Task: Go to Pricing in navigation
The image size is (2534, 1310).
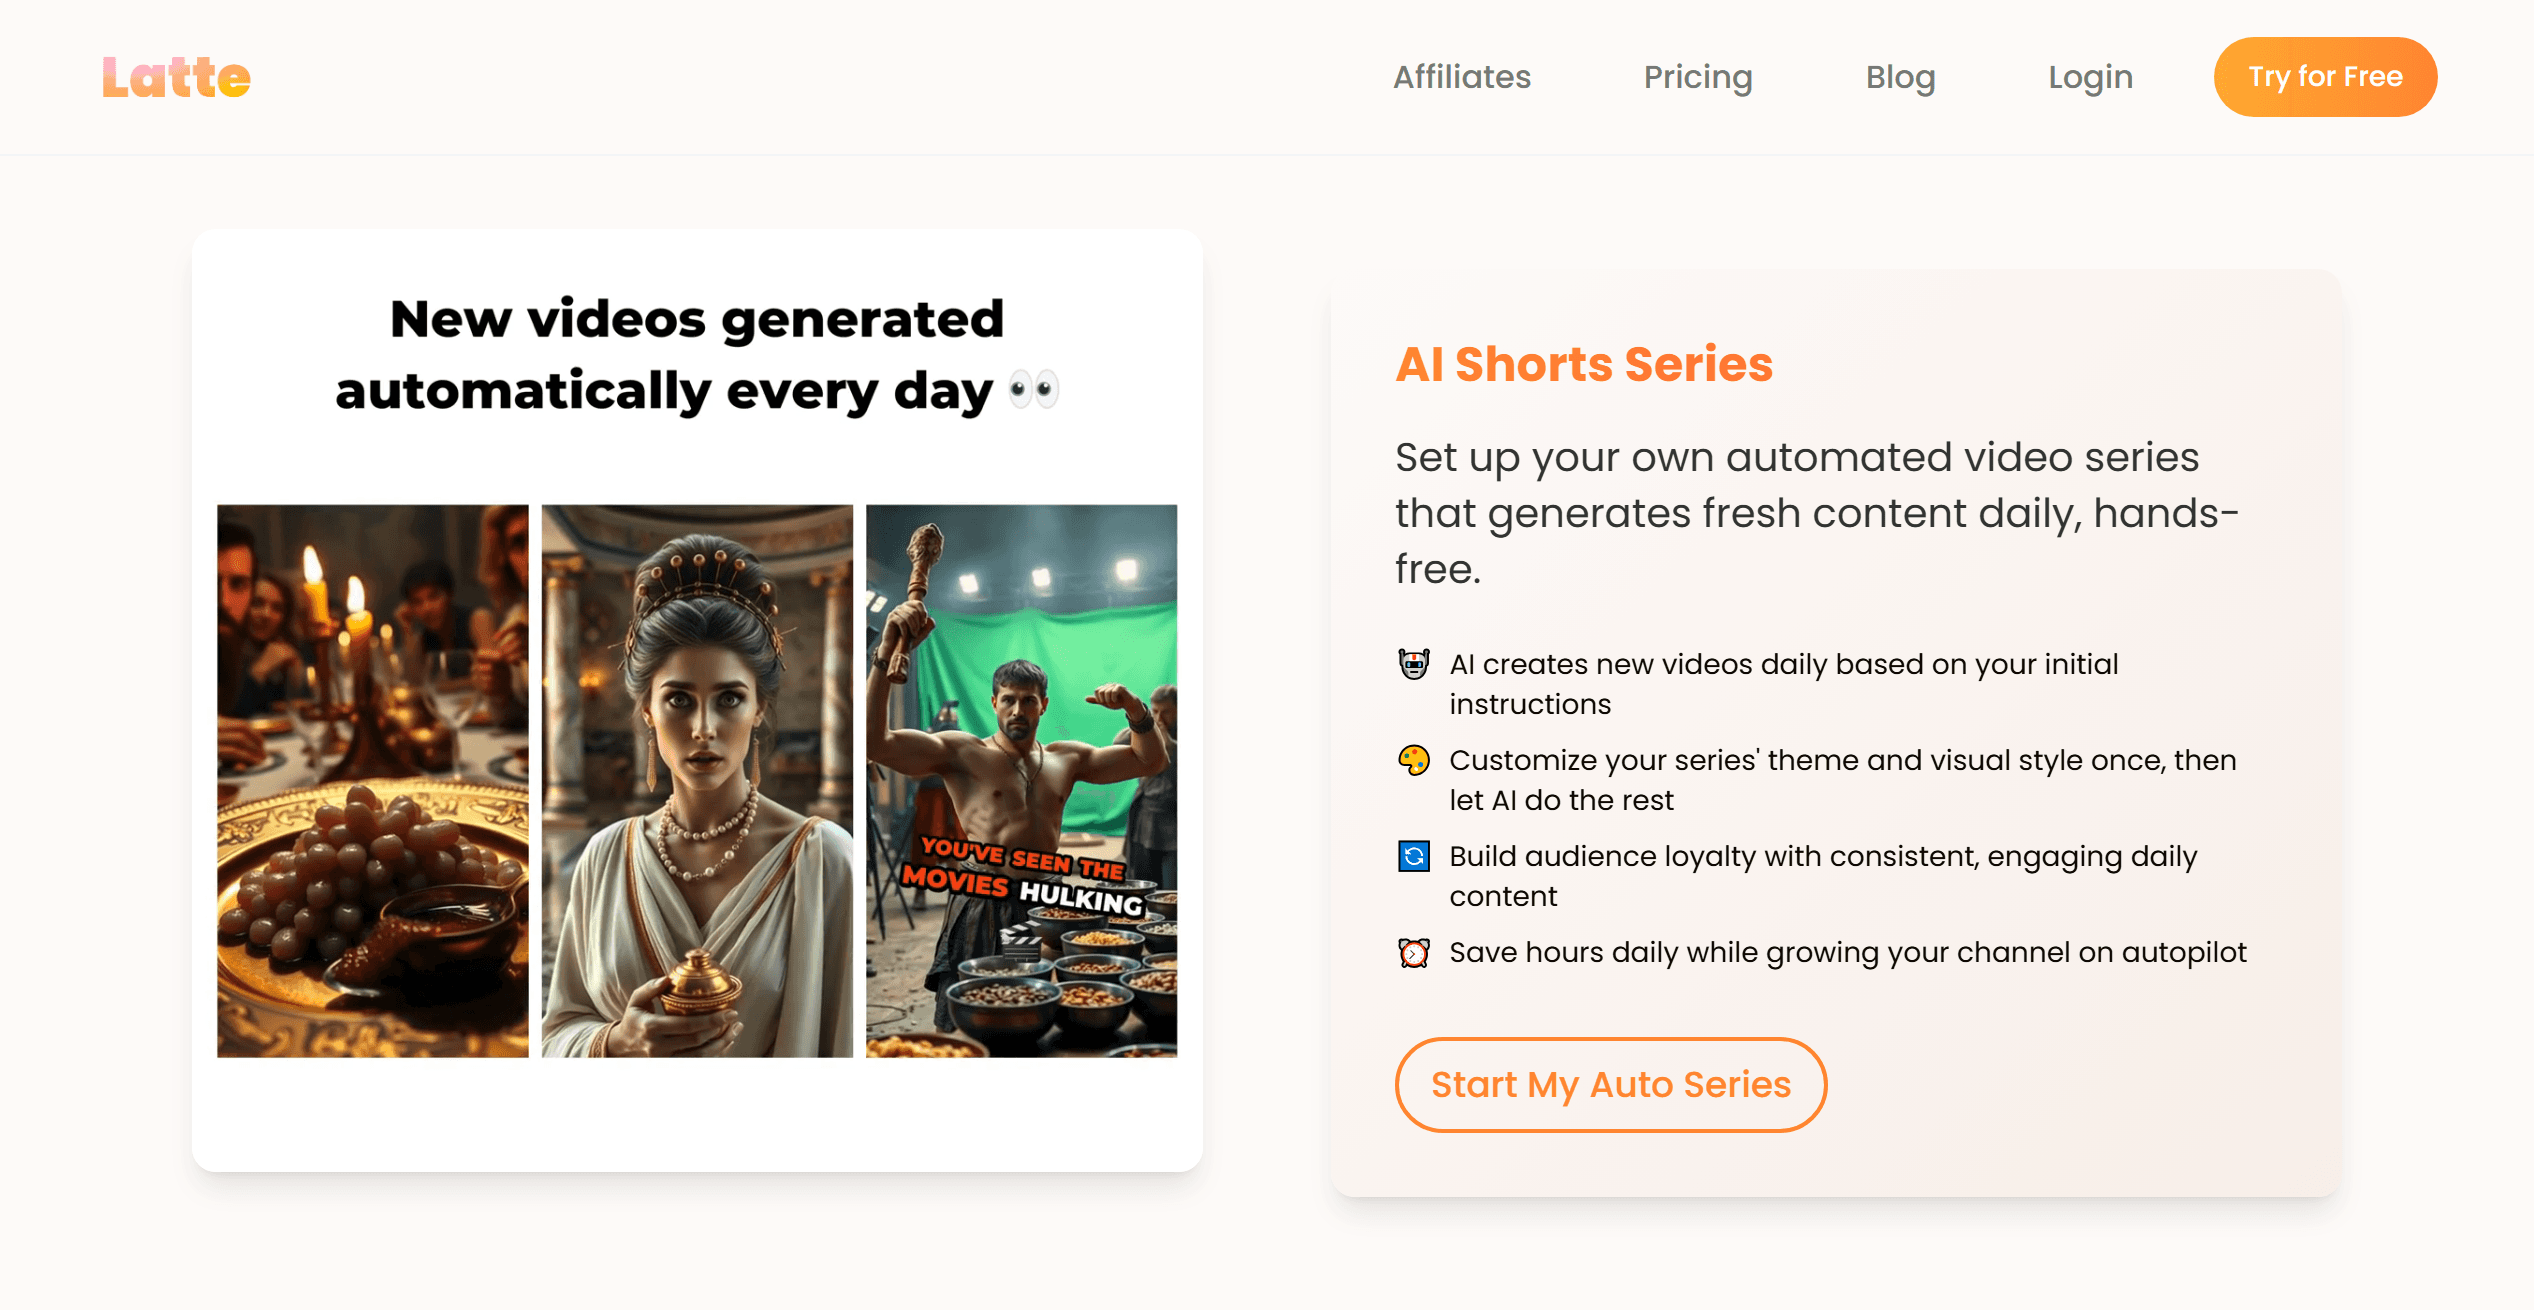Action: 1697,77
